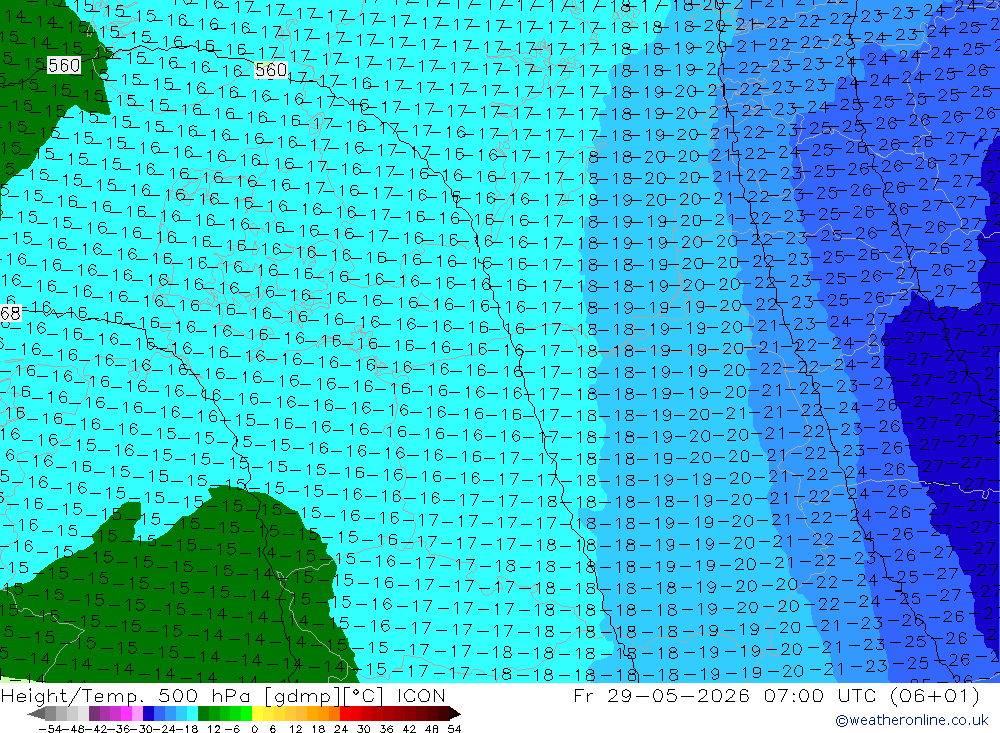Click the '-18' legend value
Viewport: 1000px width, 733px height.
pos(187,729)
